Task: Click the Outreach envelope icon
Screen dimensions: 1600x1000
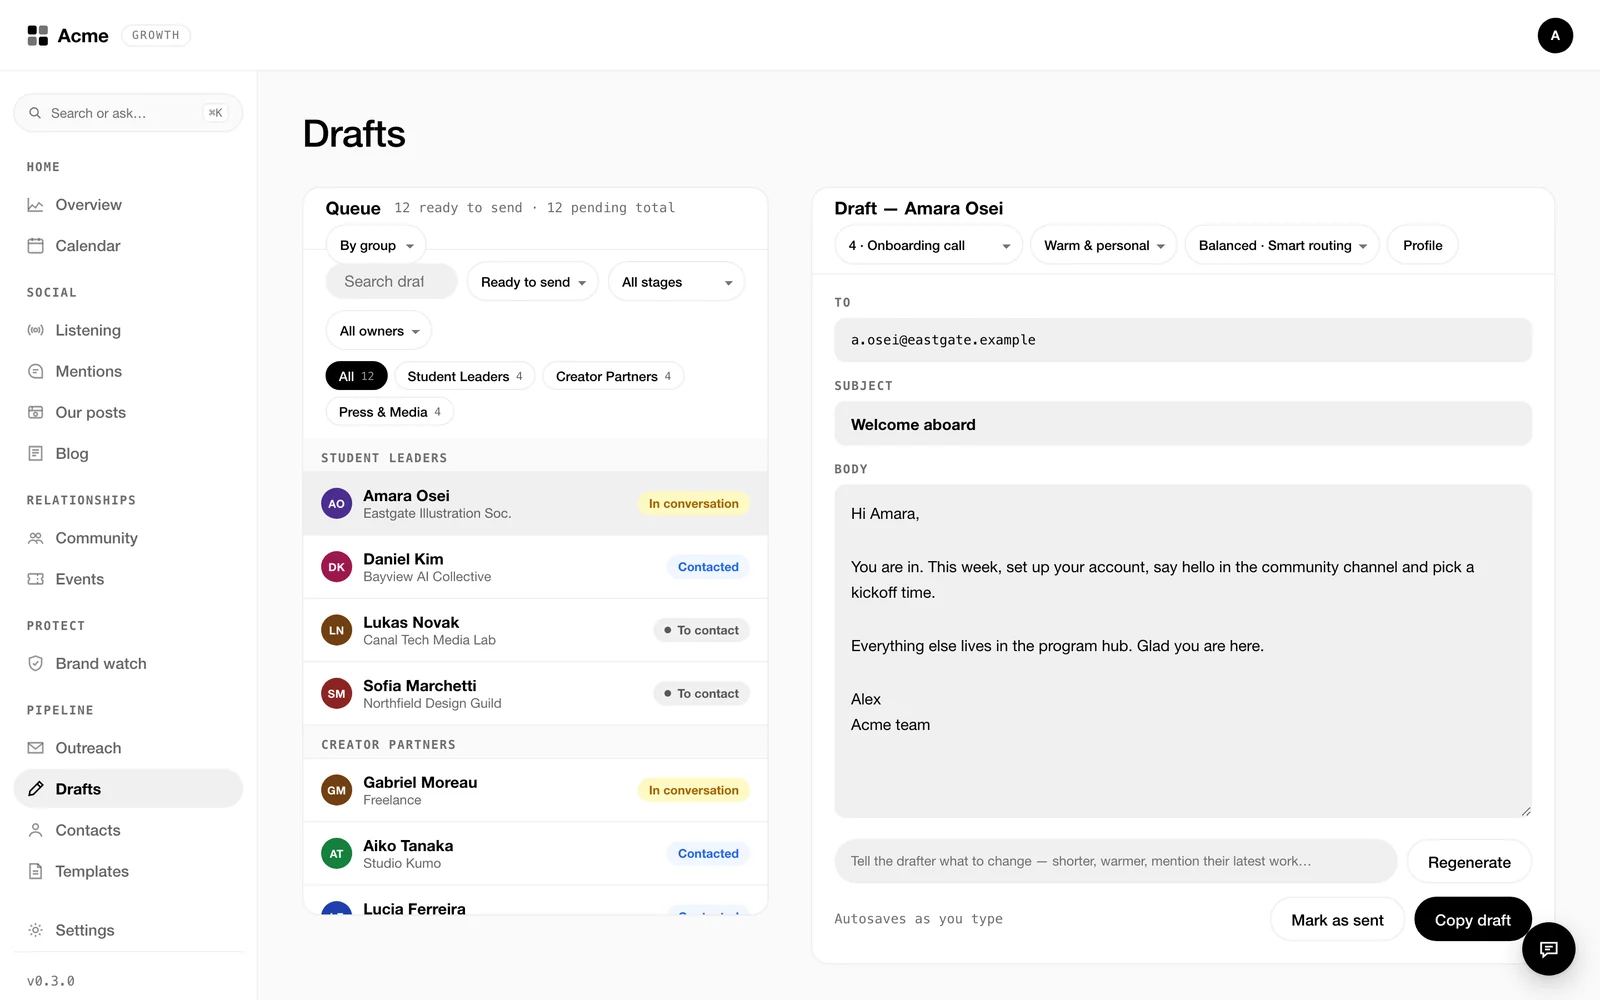Action: [x=36, y=748]
